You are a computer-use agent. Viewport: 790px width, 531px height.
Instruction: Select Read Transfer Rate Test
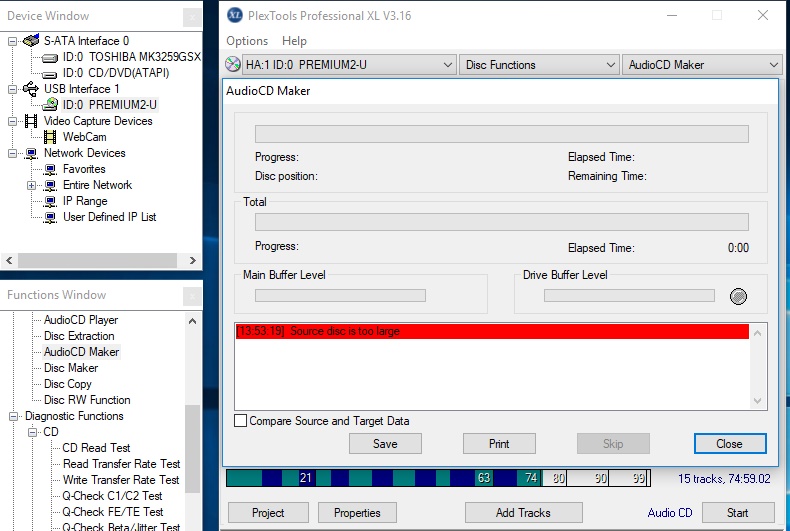click(121, 464)
